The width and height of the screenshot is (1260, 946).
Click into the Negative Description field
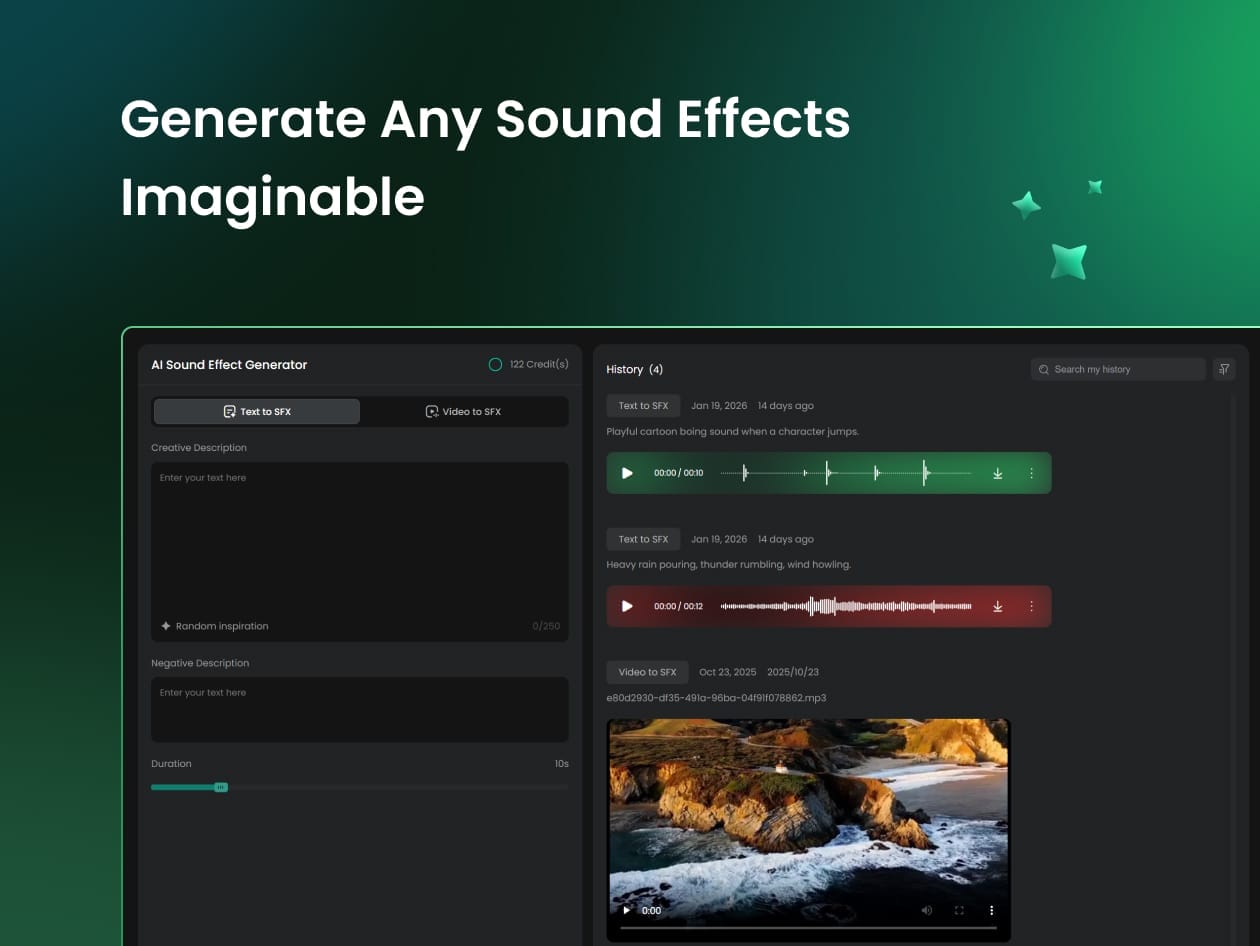click(x=360, y=710)
